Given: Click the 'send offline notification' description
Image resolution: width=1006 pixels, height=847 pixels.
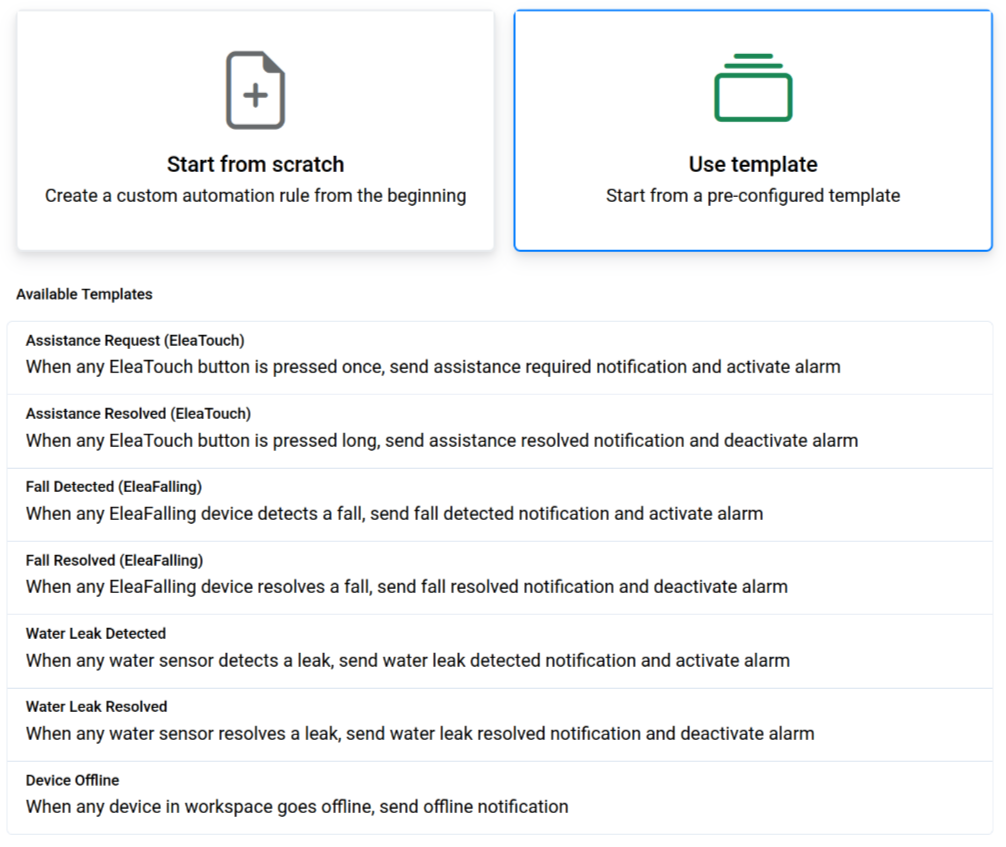Looking at the screenshot, I should tap(297, 806).
